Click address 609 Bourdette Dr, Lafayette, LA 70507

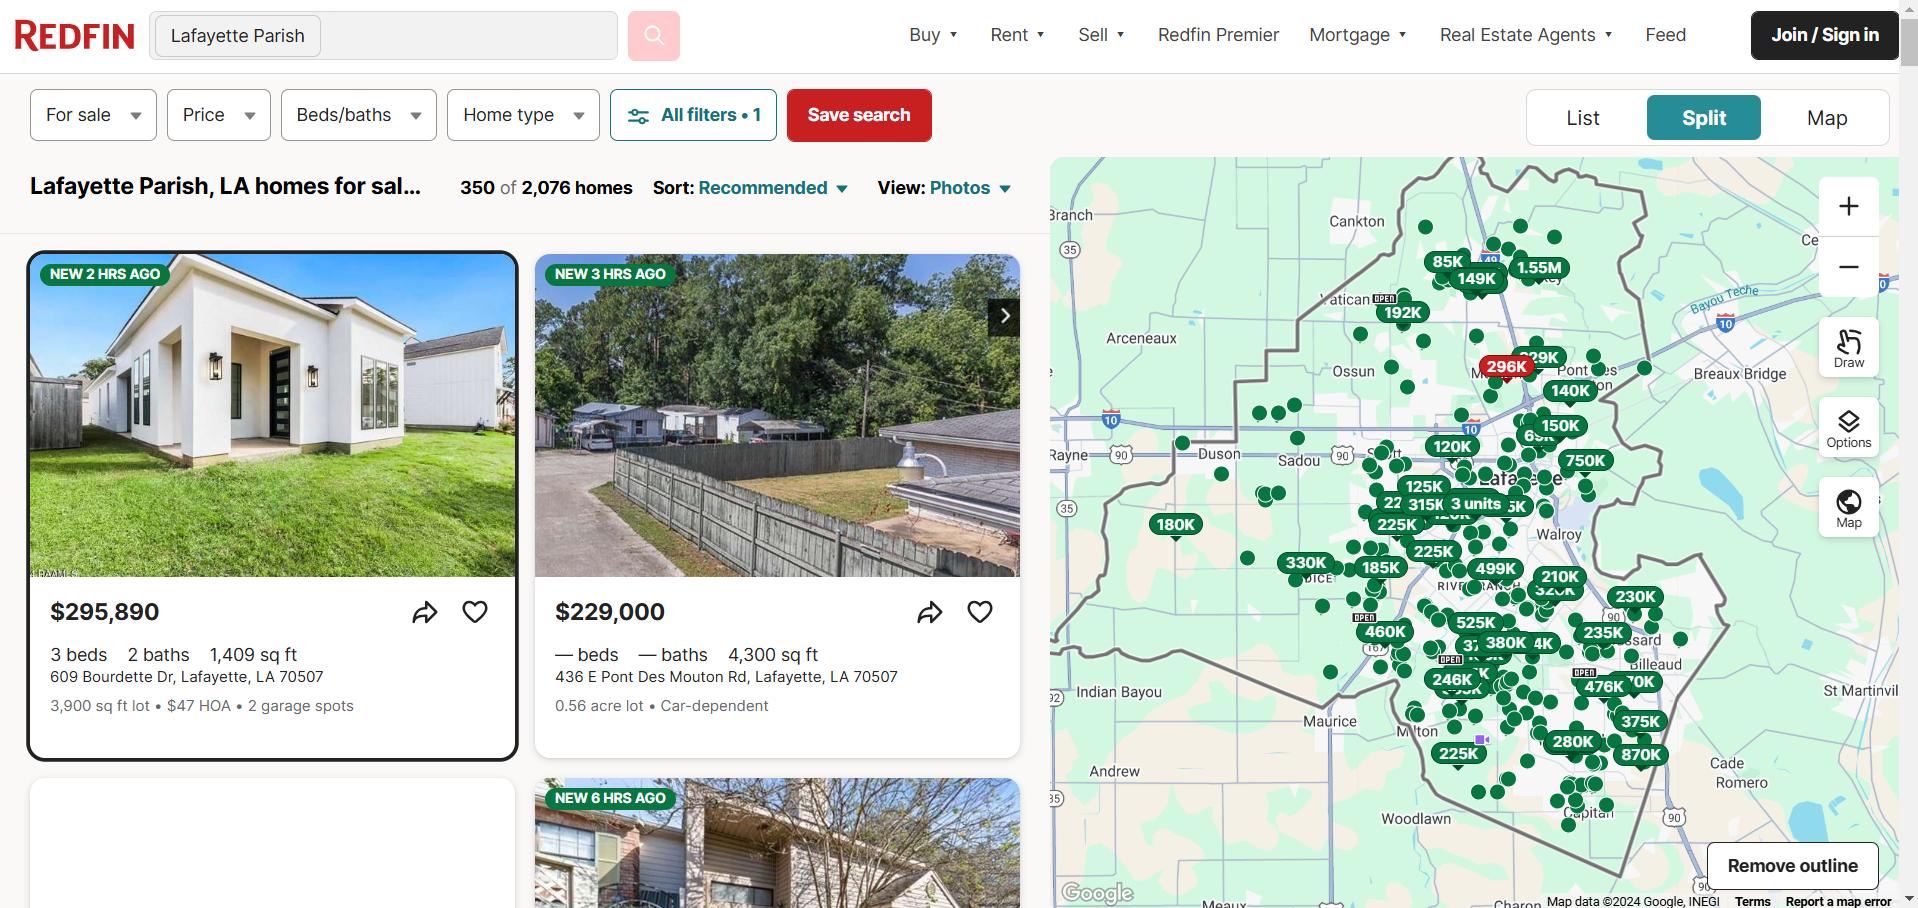click(x=187, y=677)
